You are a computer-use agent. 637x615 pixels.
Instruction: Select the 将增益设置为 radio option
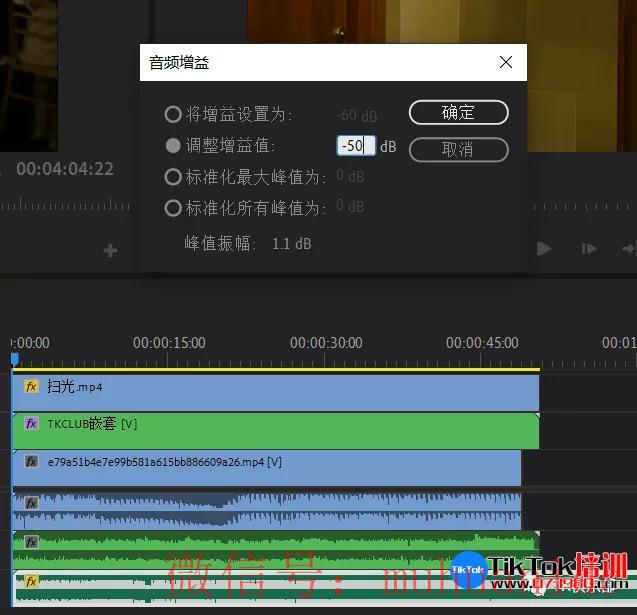[x=173, y=115]
